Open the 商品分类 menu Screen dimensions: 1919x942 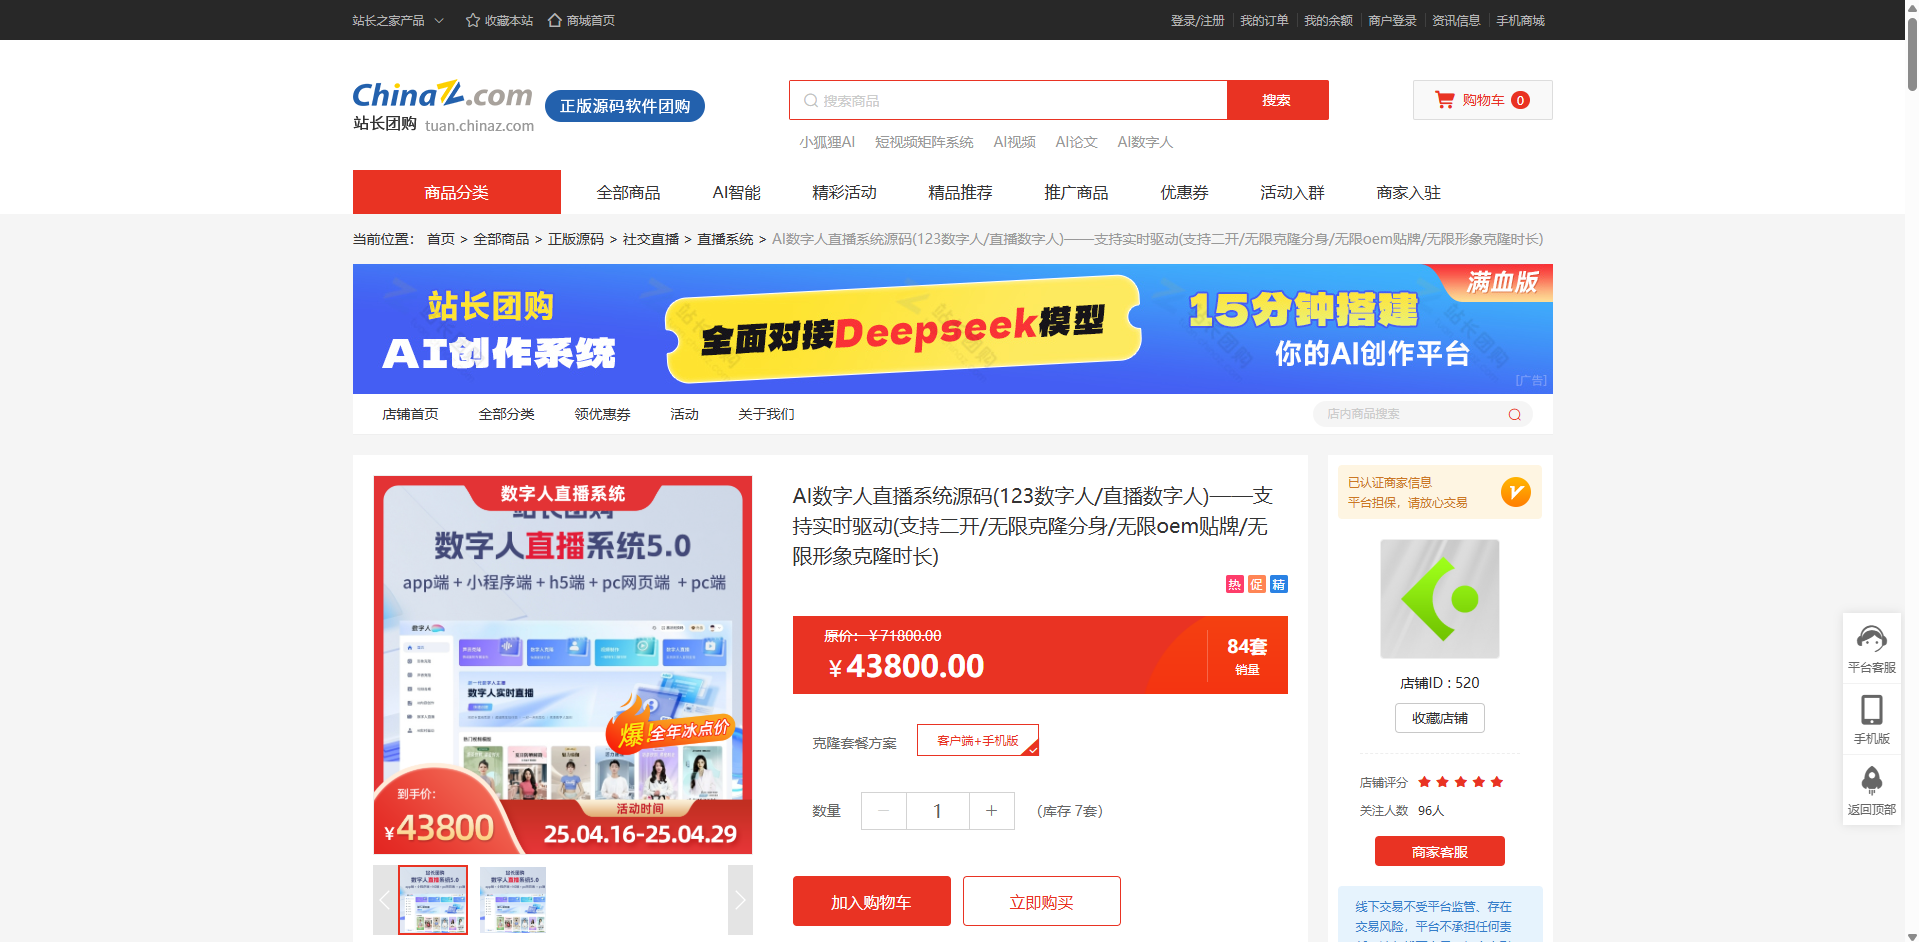(457, 192)
